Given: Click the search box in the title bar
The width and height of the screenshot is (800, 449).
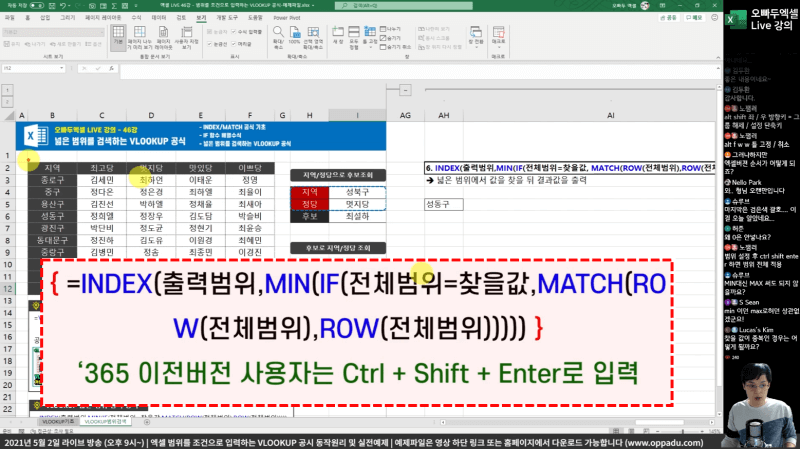Looking at the screenshot, I should point(404,6).
